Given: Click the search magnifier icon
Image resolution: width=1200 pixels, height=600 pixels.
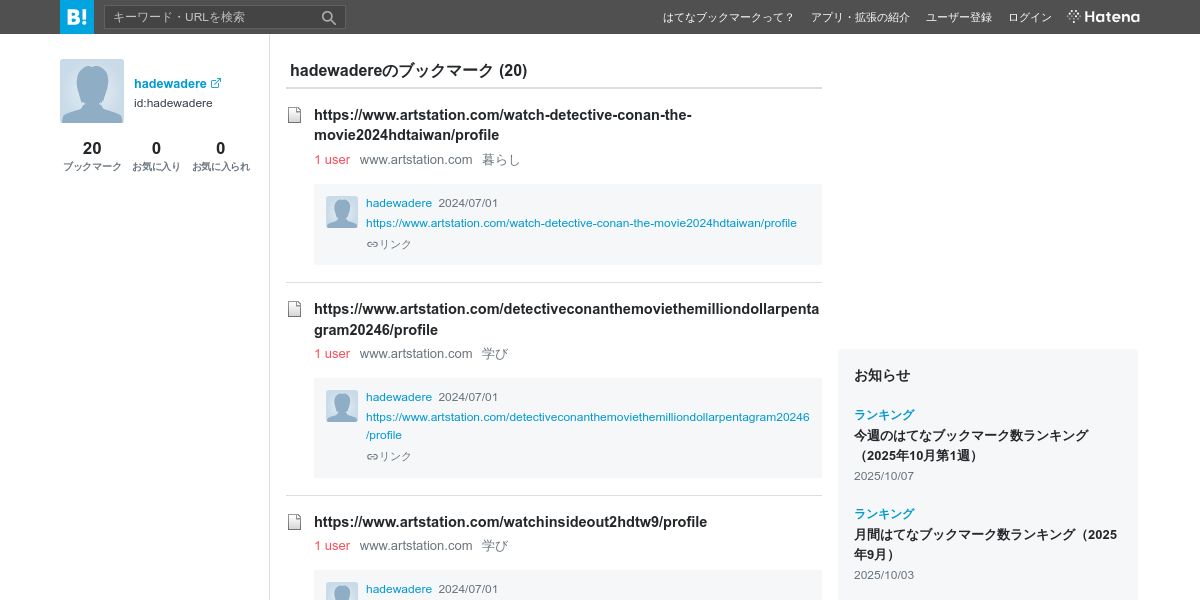Looking at the screenshot, I should (x=329, y=17).
